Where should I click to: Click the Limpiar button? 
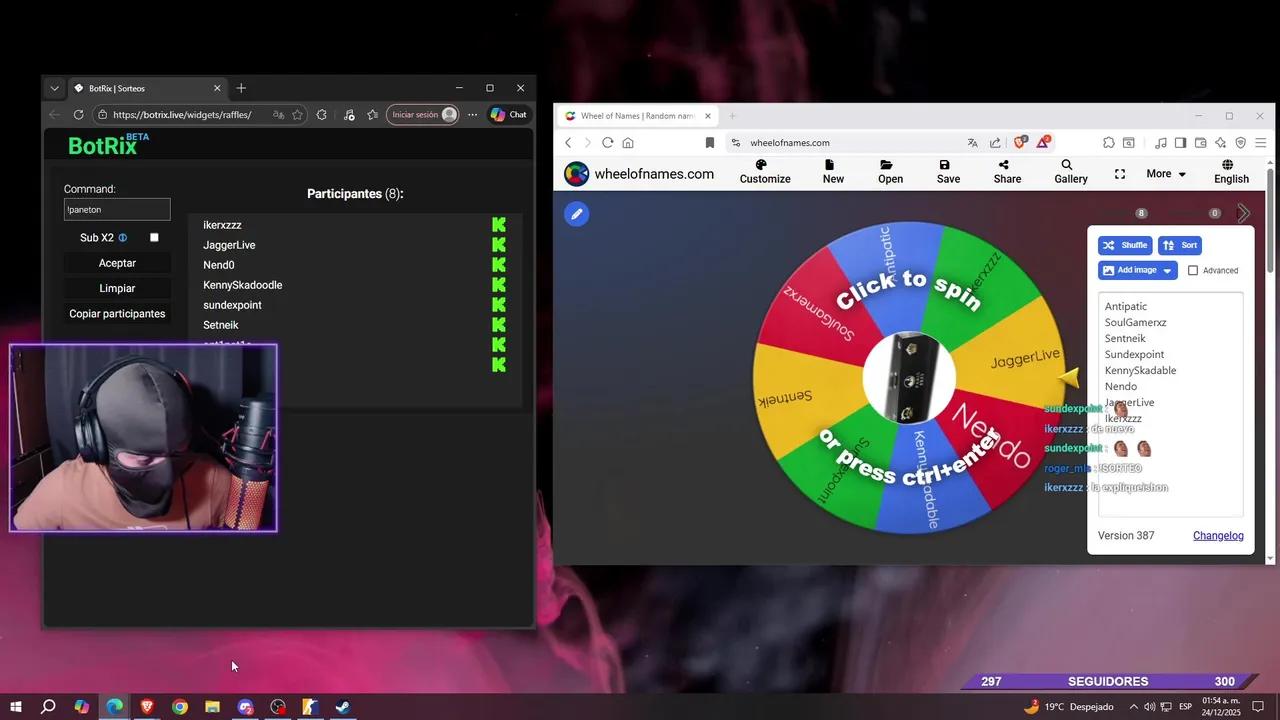coord(117,288)
